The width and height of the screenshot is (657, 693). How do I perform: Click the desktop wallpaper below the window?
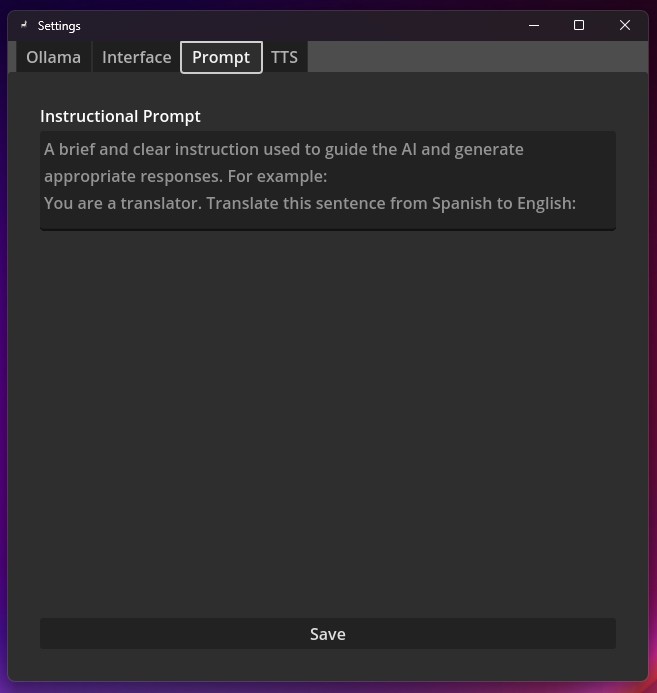point(327,688)
